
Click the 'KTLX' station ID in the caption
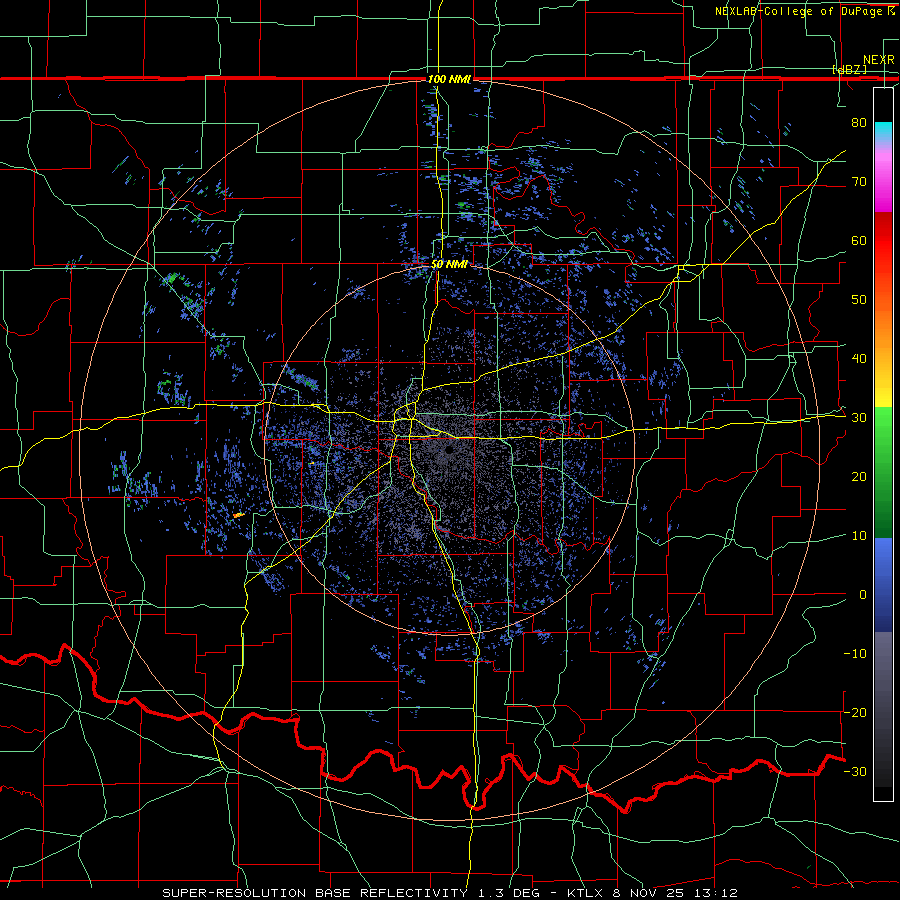[x=587, y=893]
